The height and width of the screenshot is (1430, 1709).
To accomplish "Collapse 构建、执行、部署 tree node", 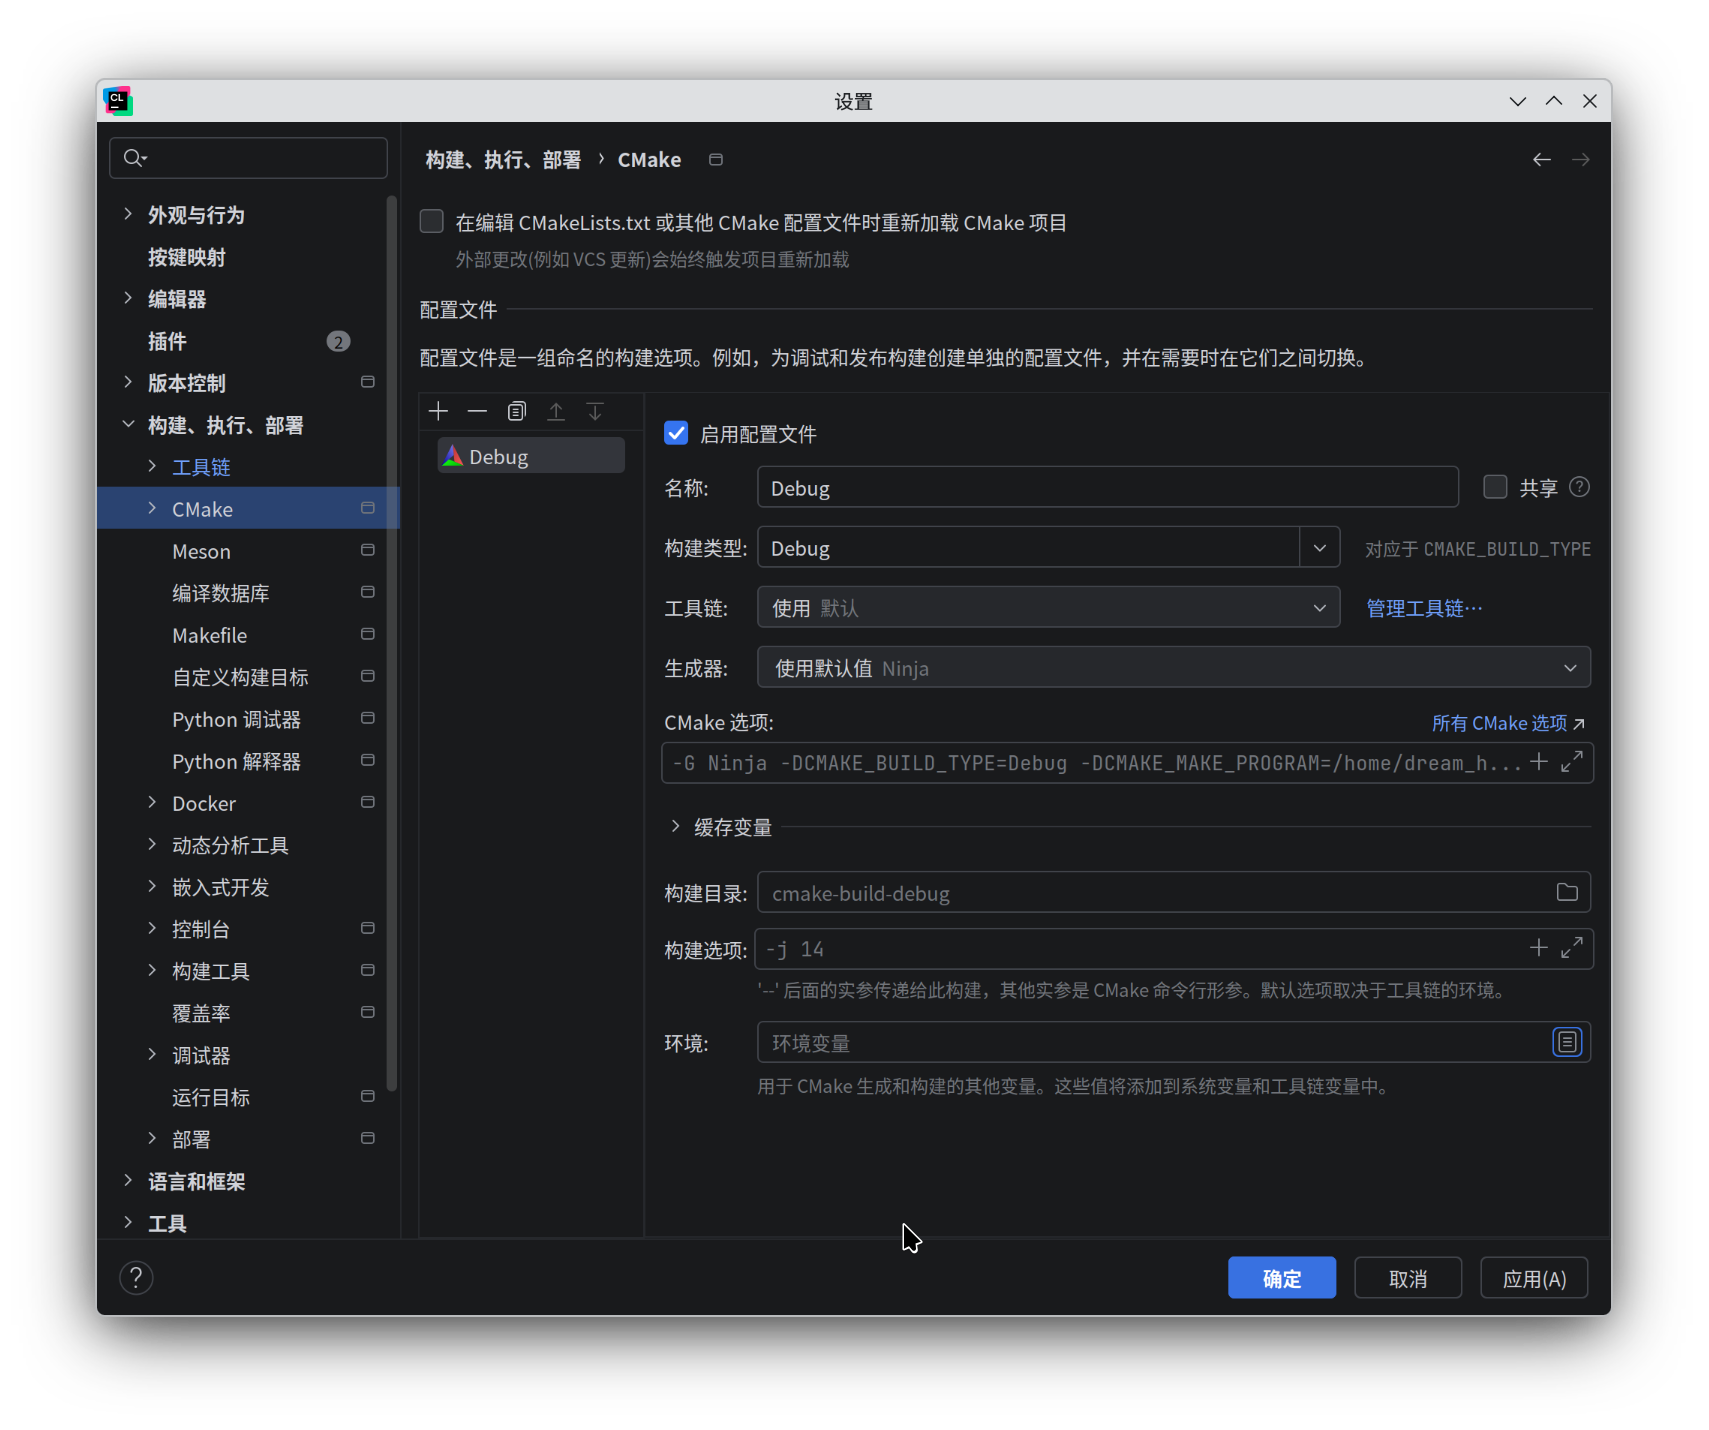I will click(x=128, y=424).
